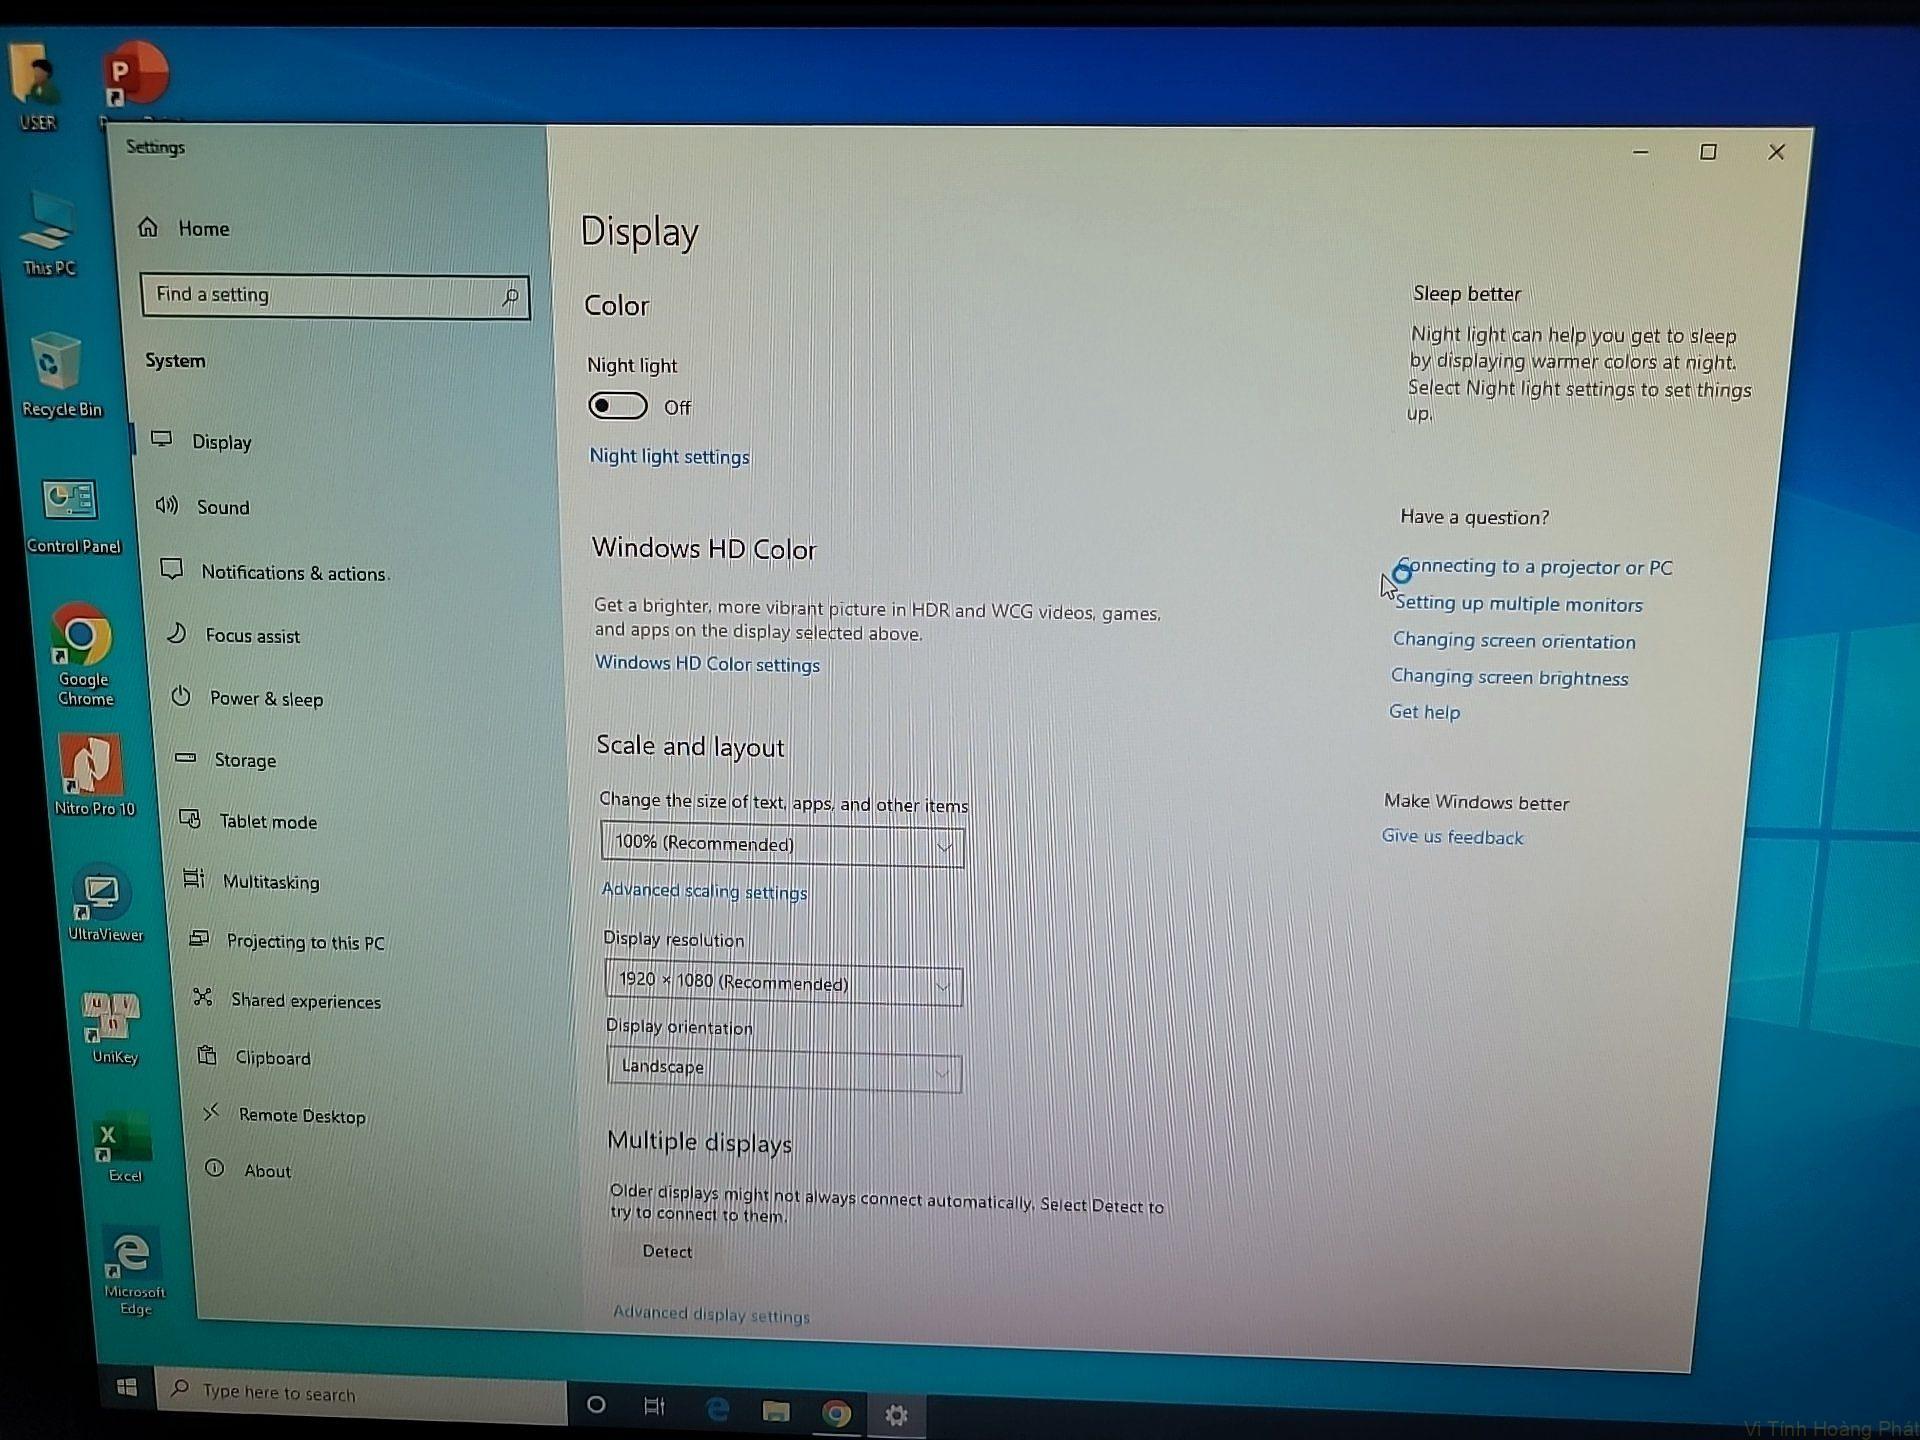Open Night light settings link

(x=669, y=456)
